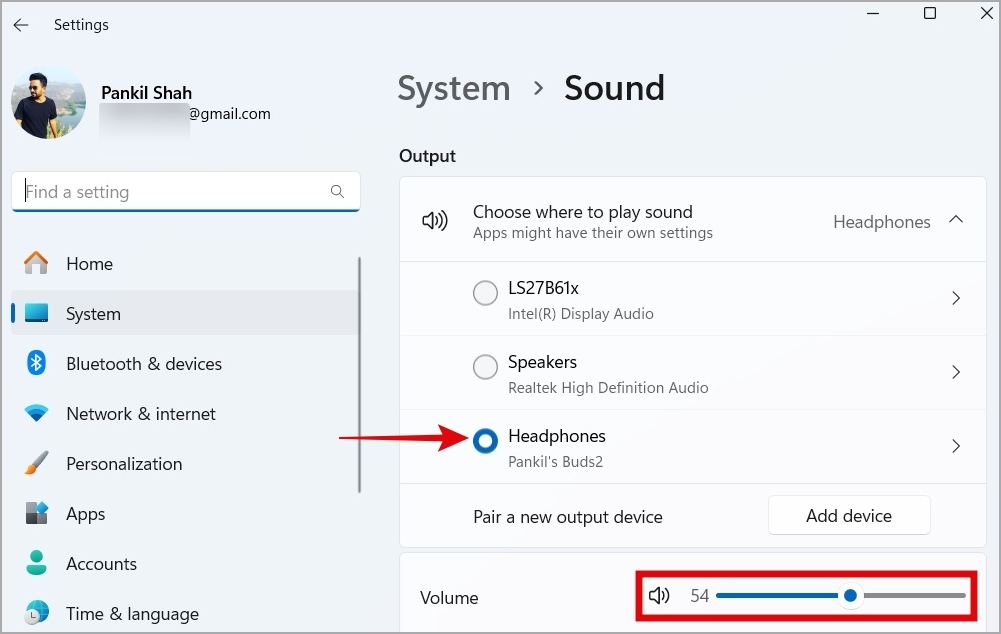The image size is (1001, 634).
Task: Click the search magnifier in Find a setting
Action: (x=337, y=191)
